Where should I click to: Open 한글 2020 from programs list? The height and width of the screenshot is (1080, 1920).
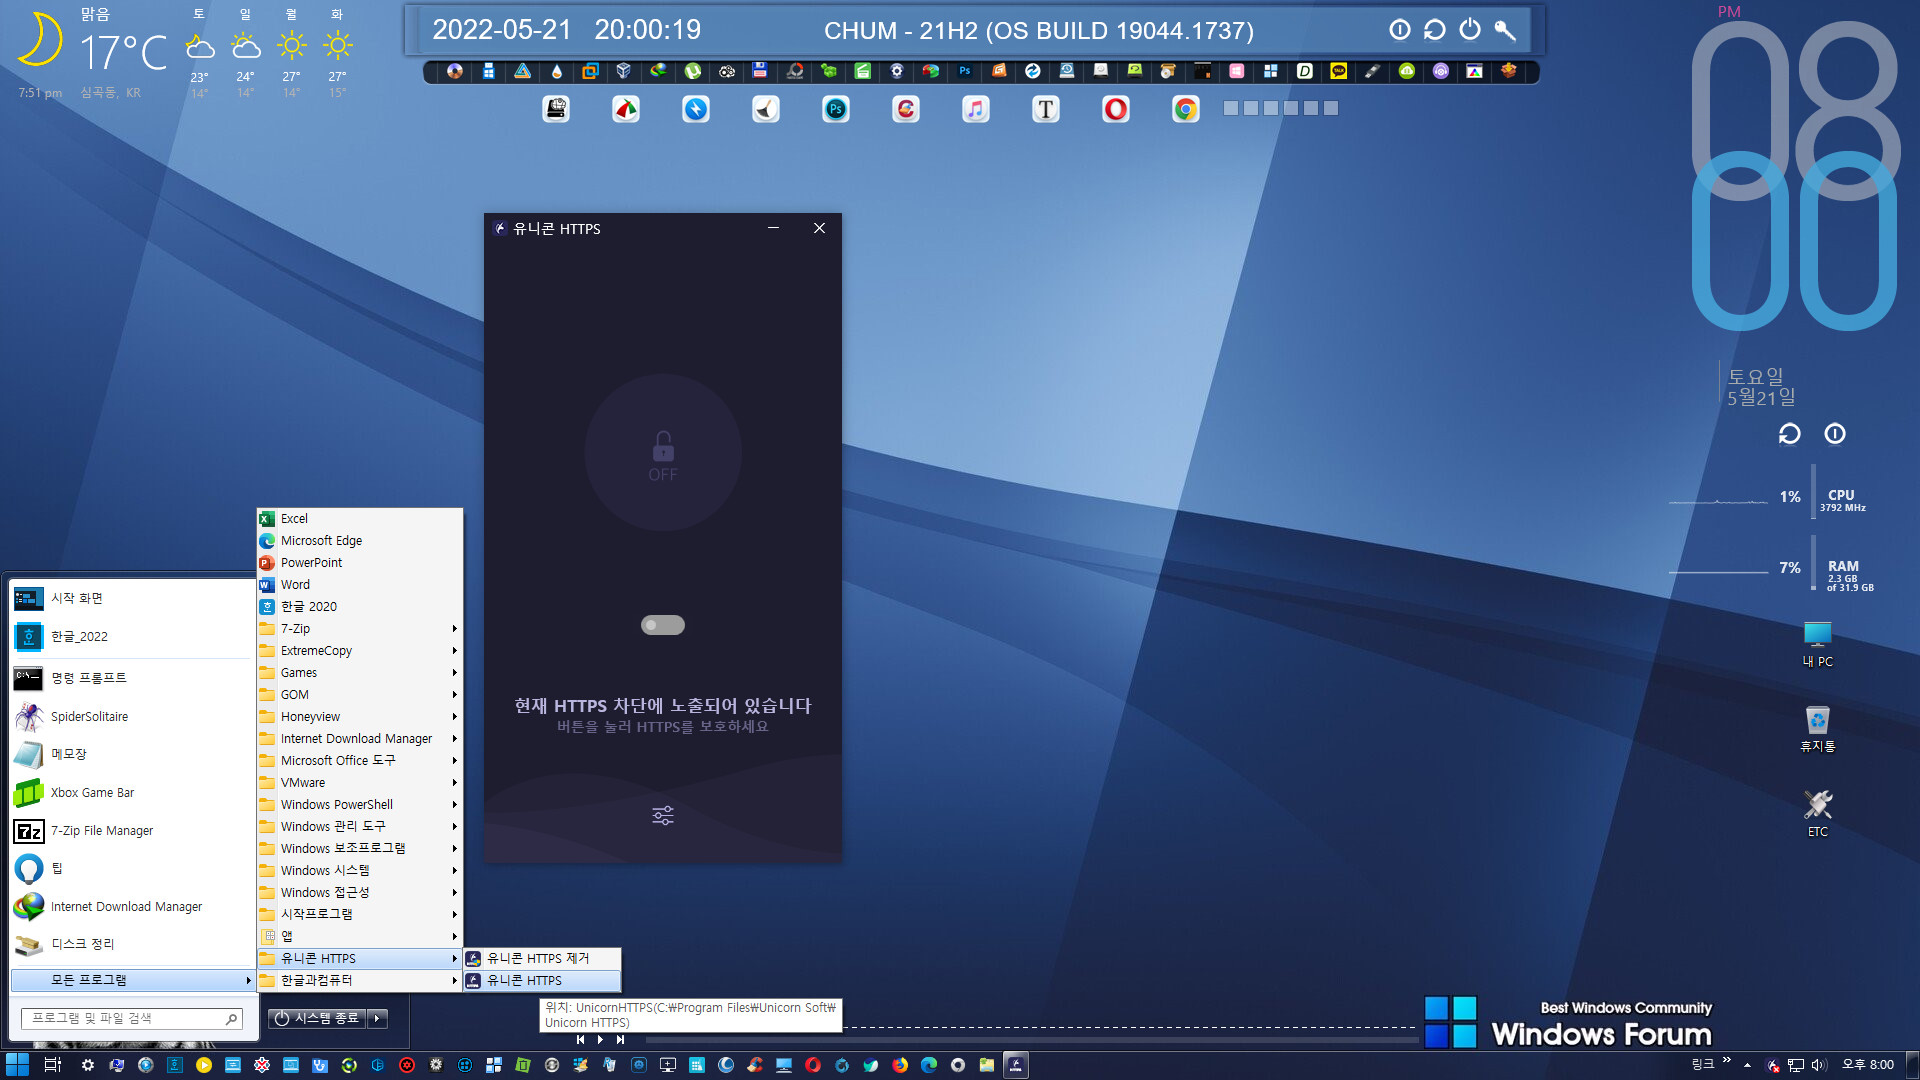(x=360, y=606)
